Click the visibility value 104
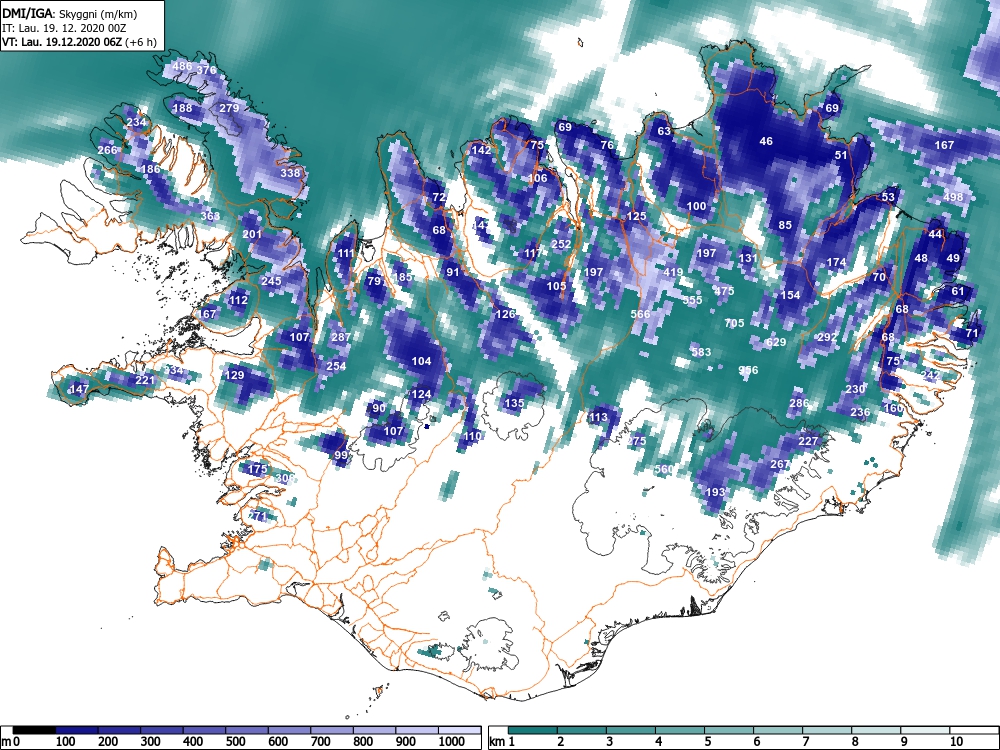This screenshot has width=1000, height=750. [422, 361]
